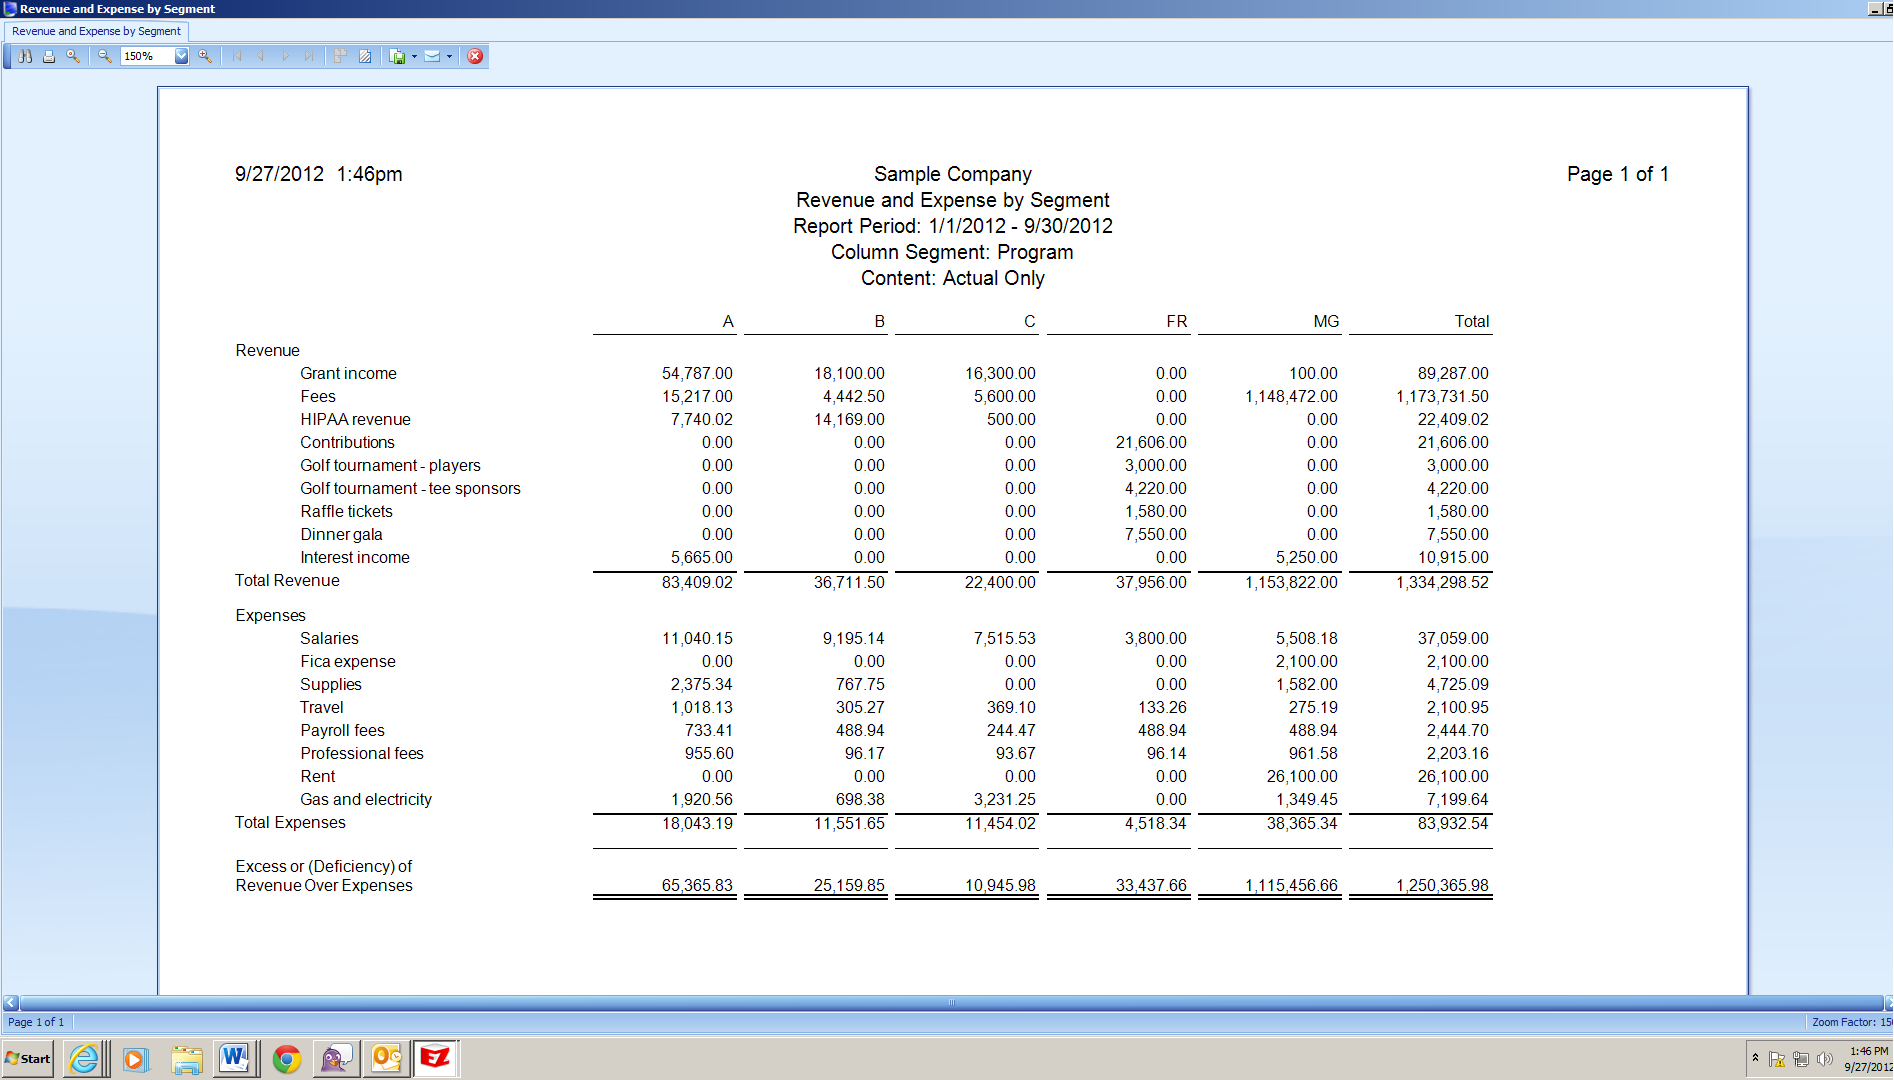The width and height of the screenshot is (1894, 1080).
Task: Click the Fees MG value 1,148,472.00
Action: pyautogui.click(x=1291, y=397)
